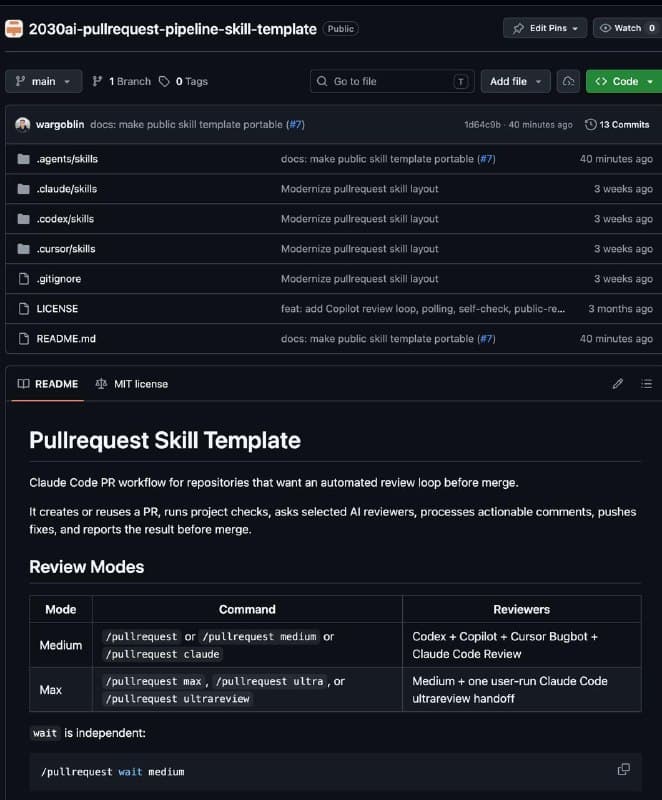This screenshot has width=662, height=800.
Task: Click the README.md row 40 minutes ago timestamp
Action: pyautogui.click(x=616, y=339)
